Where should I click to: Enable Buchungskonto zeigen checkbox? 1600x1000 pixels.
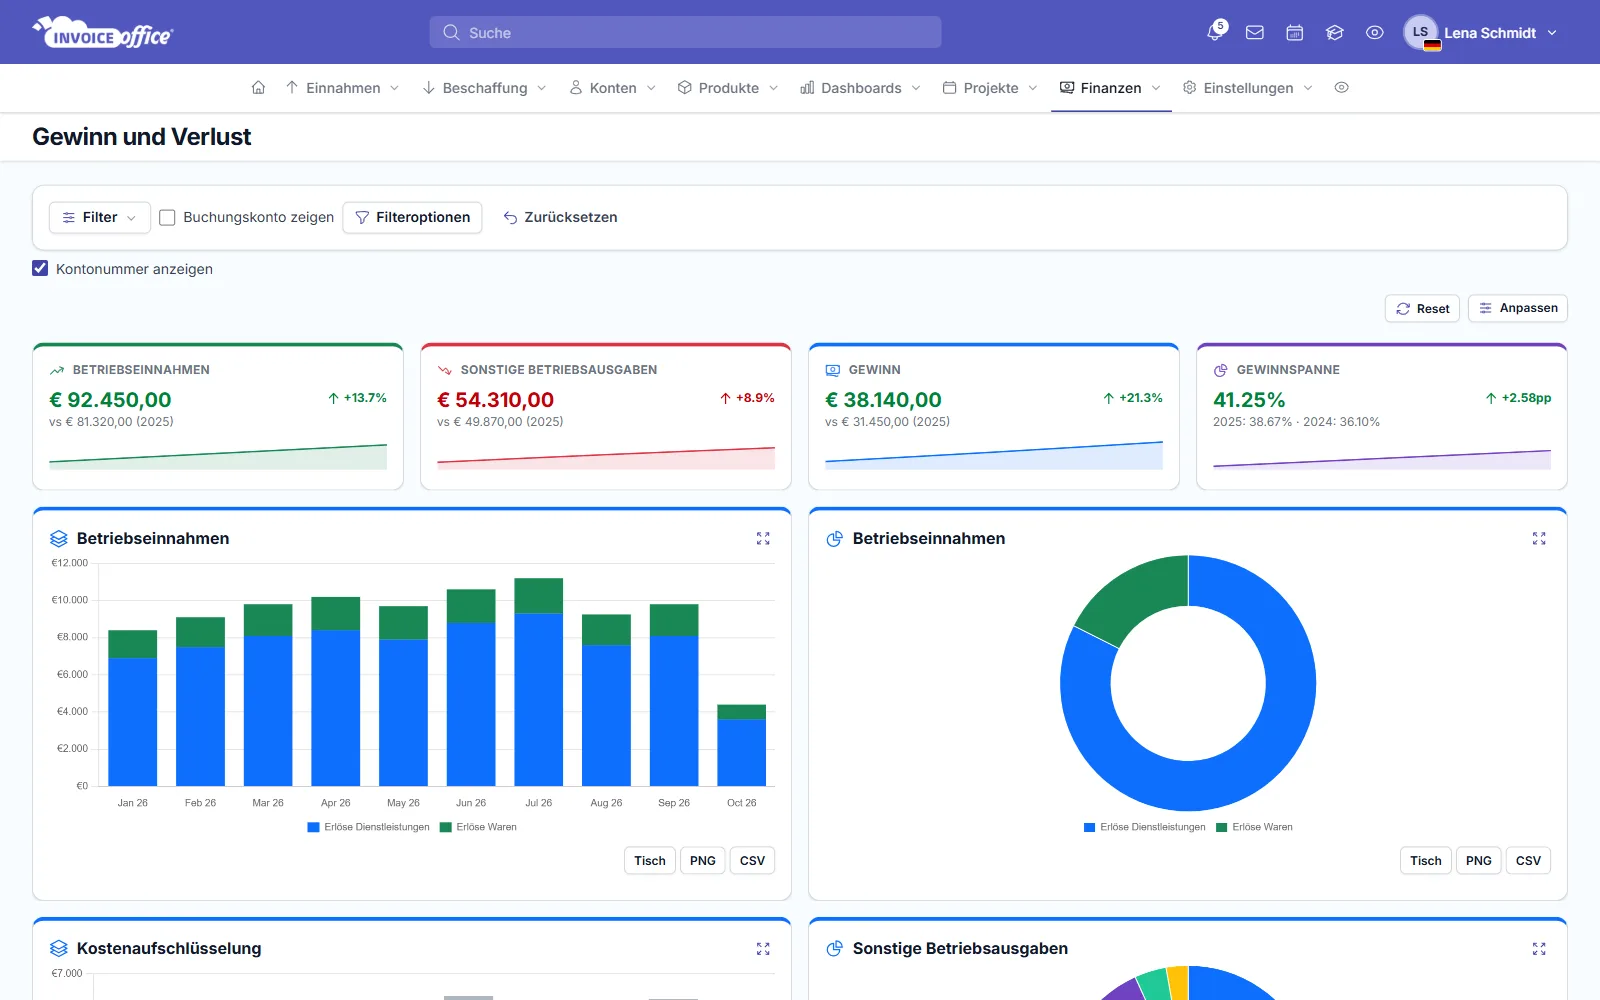(x=168, y=217)
